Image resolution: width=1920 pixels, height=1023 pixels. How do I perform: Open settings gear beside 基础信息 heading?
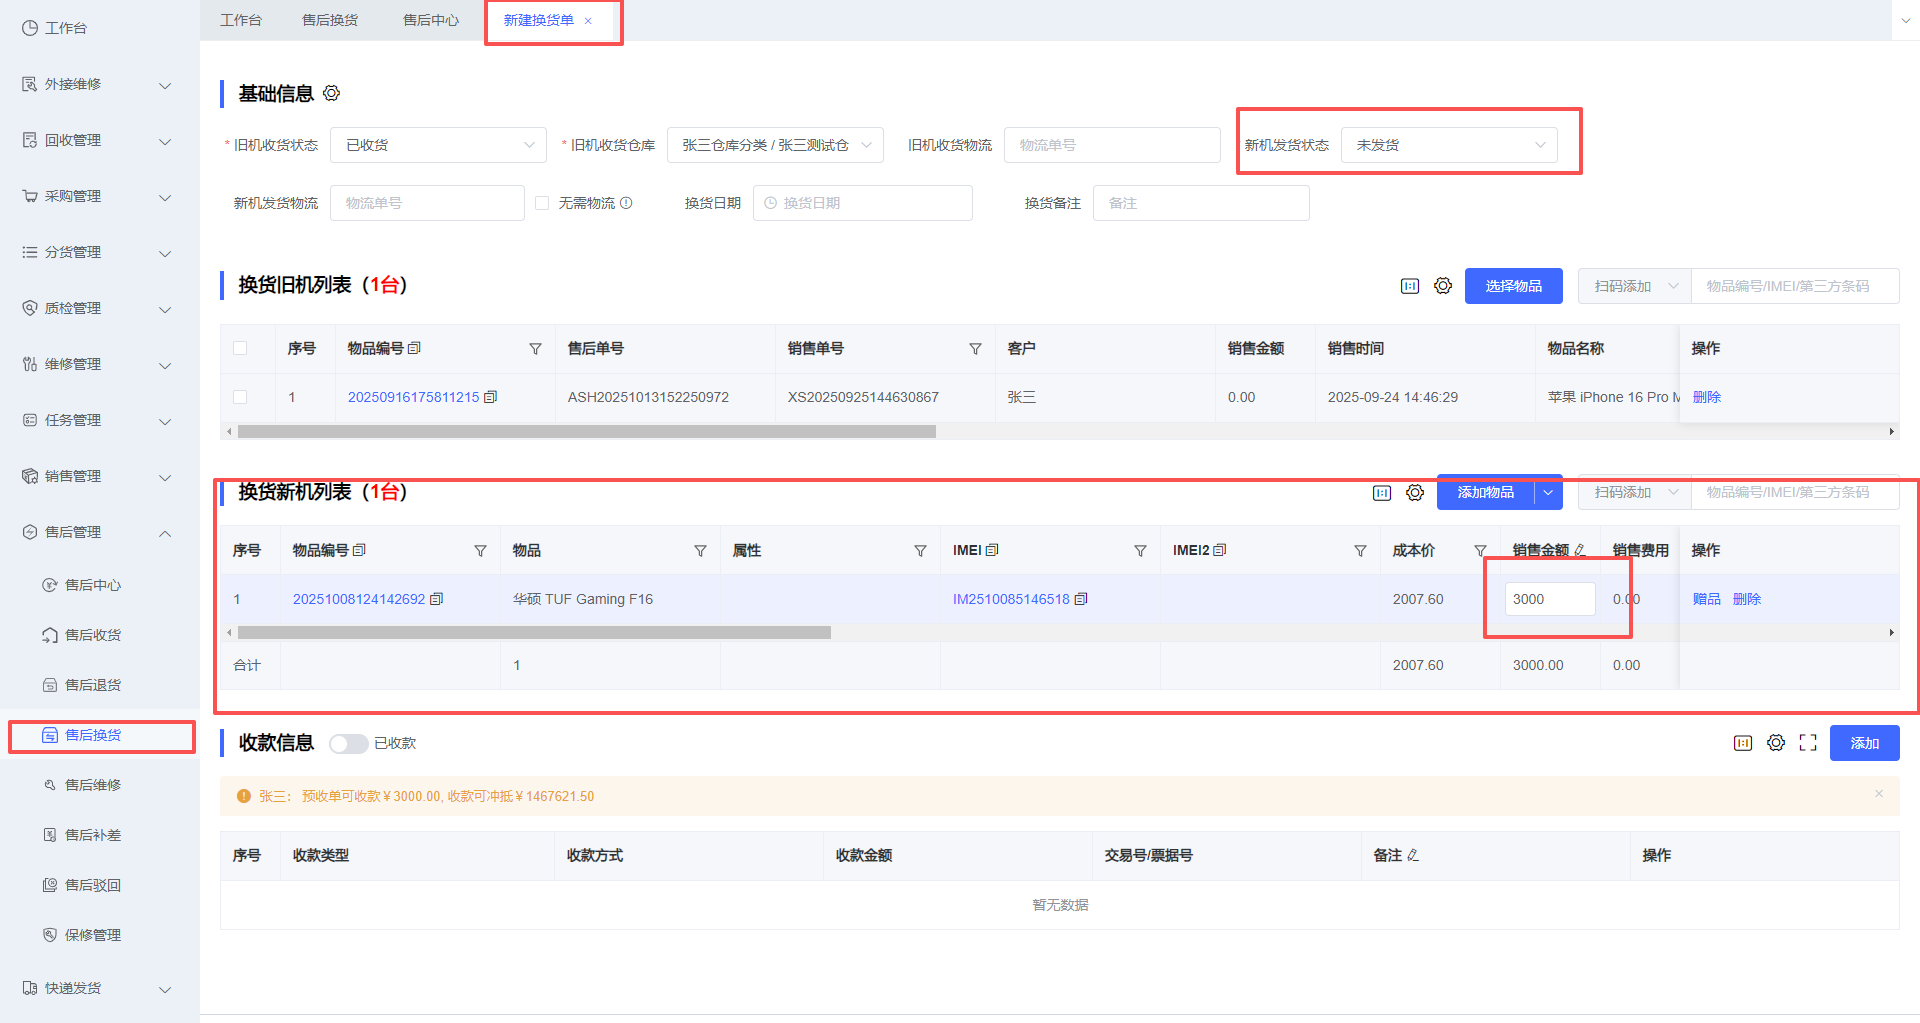331,93
